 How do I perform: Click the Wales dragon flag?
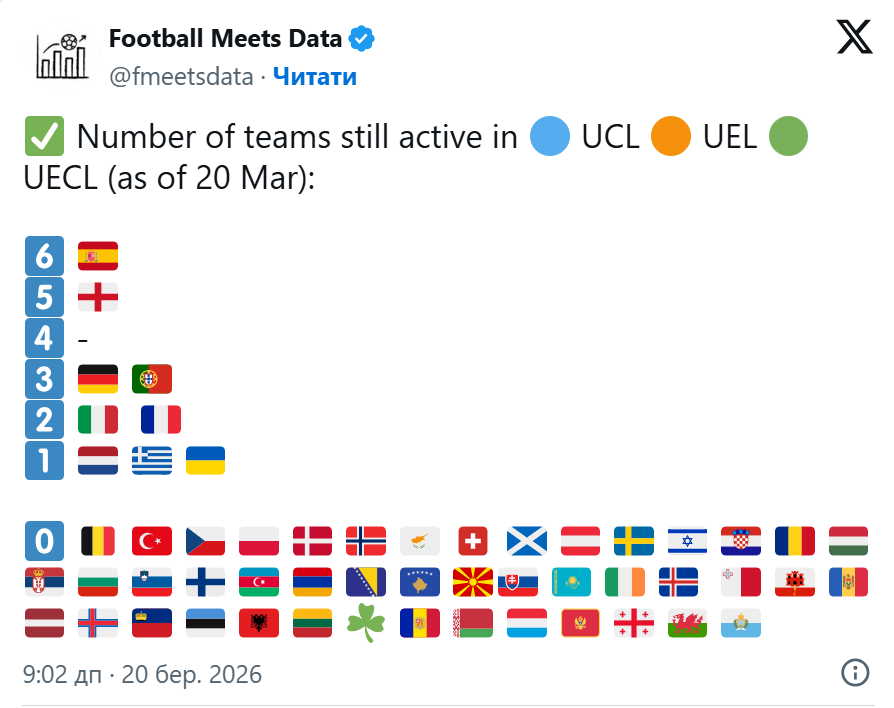pos(688,623)
